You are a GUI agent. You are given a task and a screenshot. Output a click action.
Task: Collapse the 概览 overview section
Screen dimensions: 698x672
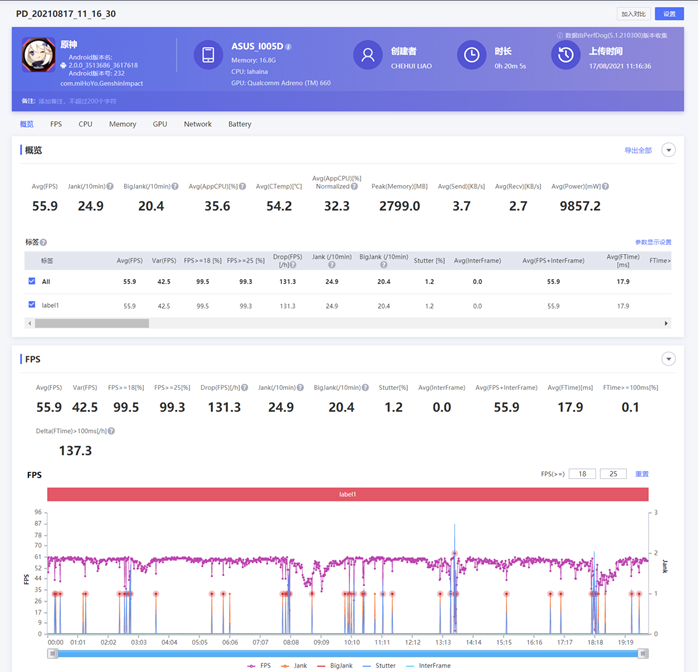click(668, 150)
